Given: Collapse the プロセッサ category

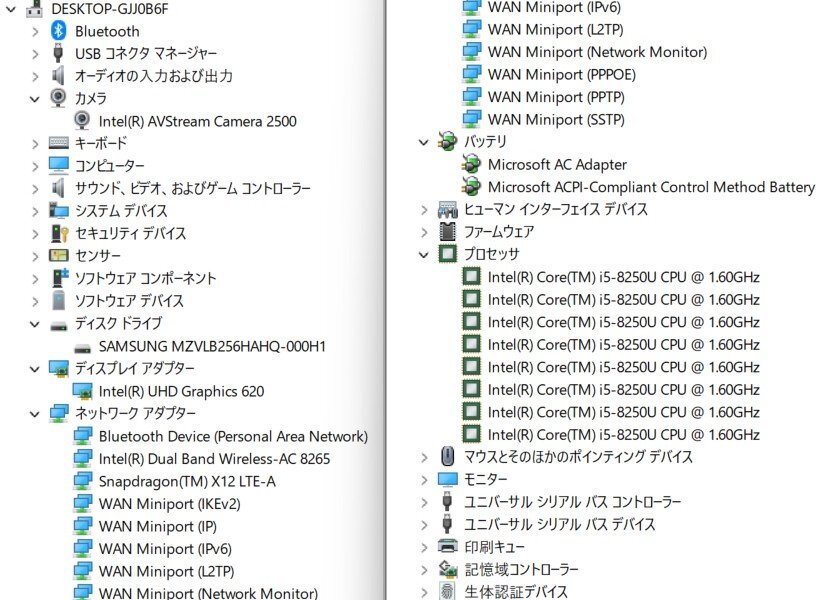Looking at the screenshot, I should point(423,254).
